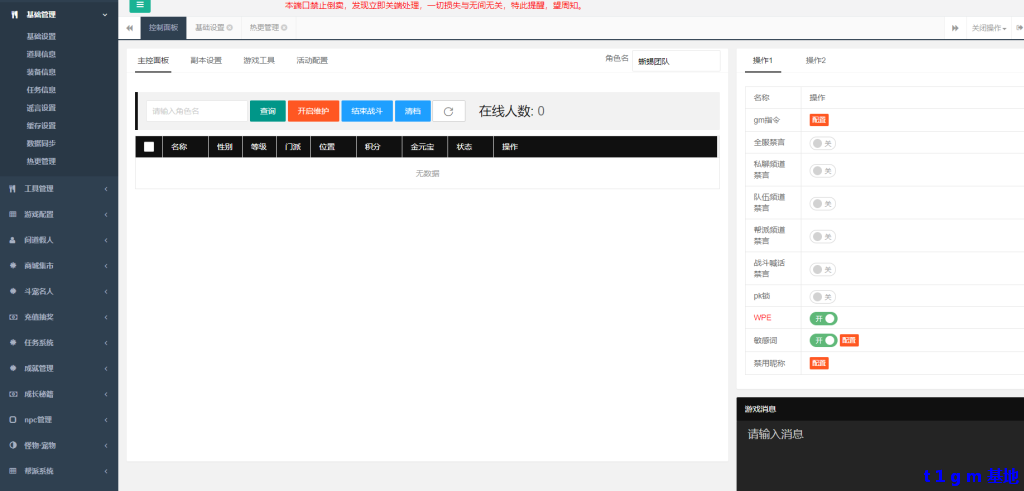
Task: Click the refresh icon button
Action: [449, 111]
